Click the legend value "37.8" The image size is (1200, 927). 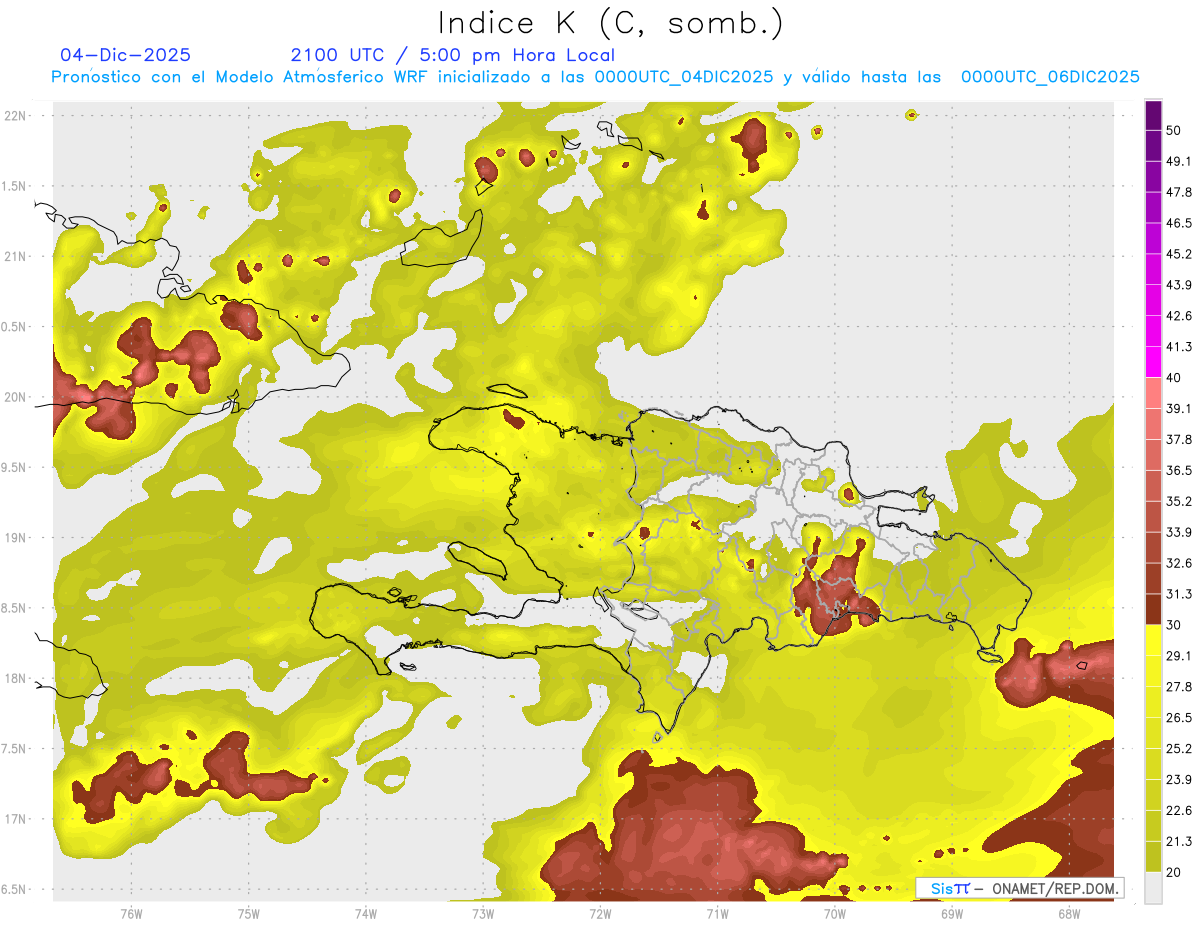pos(1179,439)
